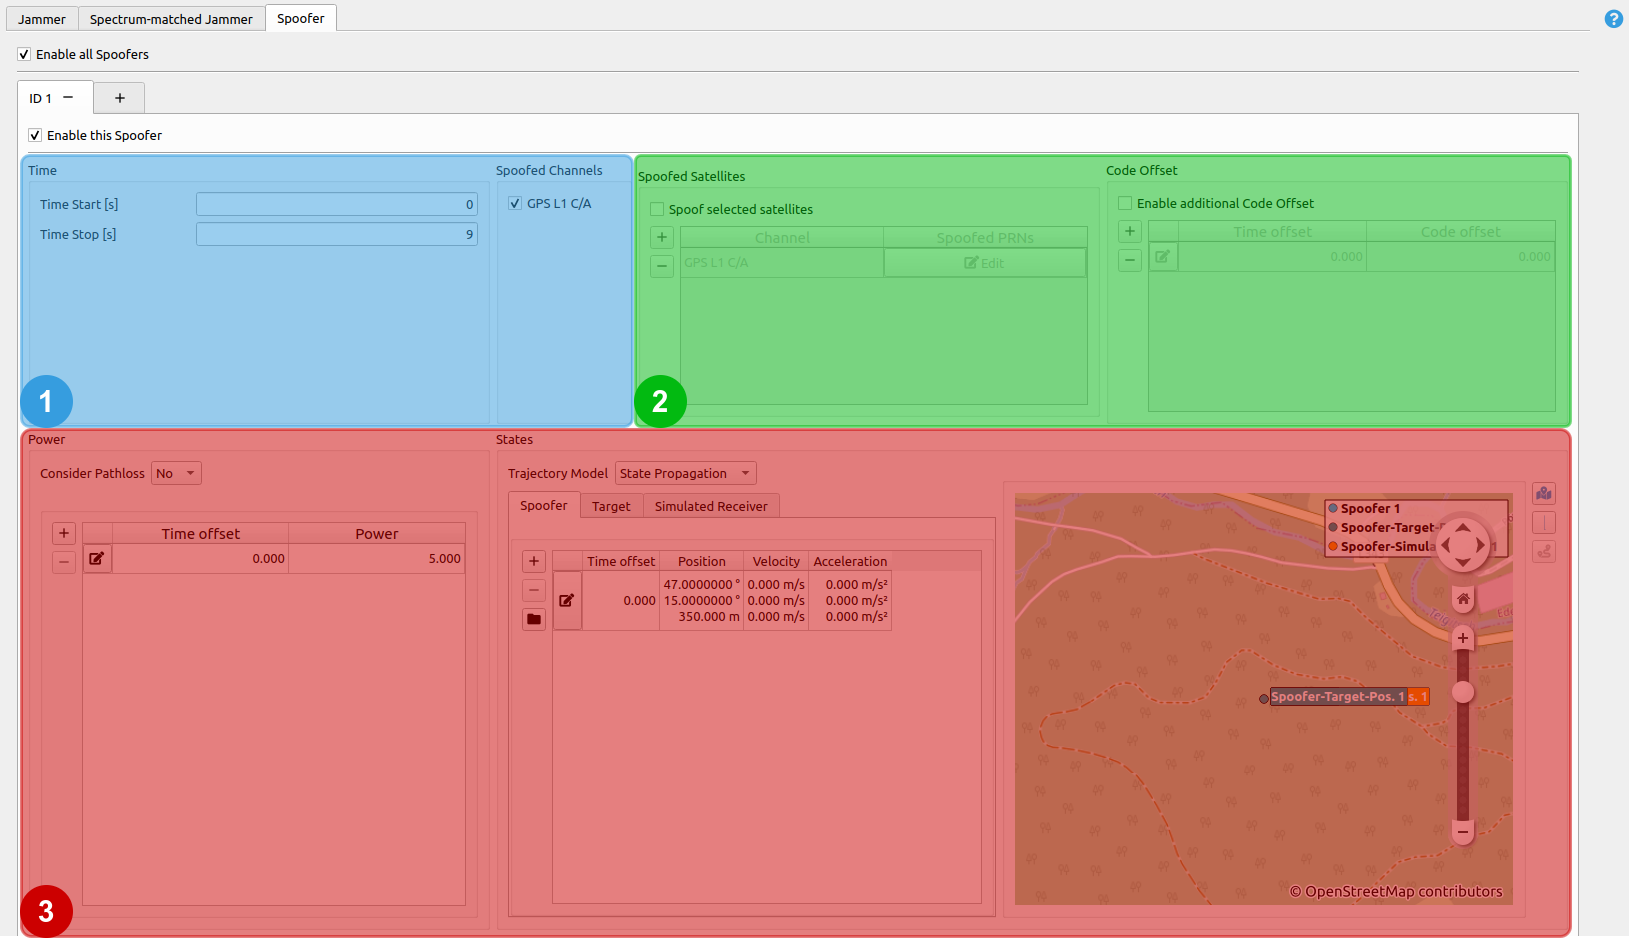Click the Time Stop input field

click(336, 234)
